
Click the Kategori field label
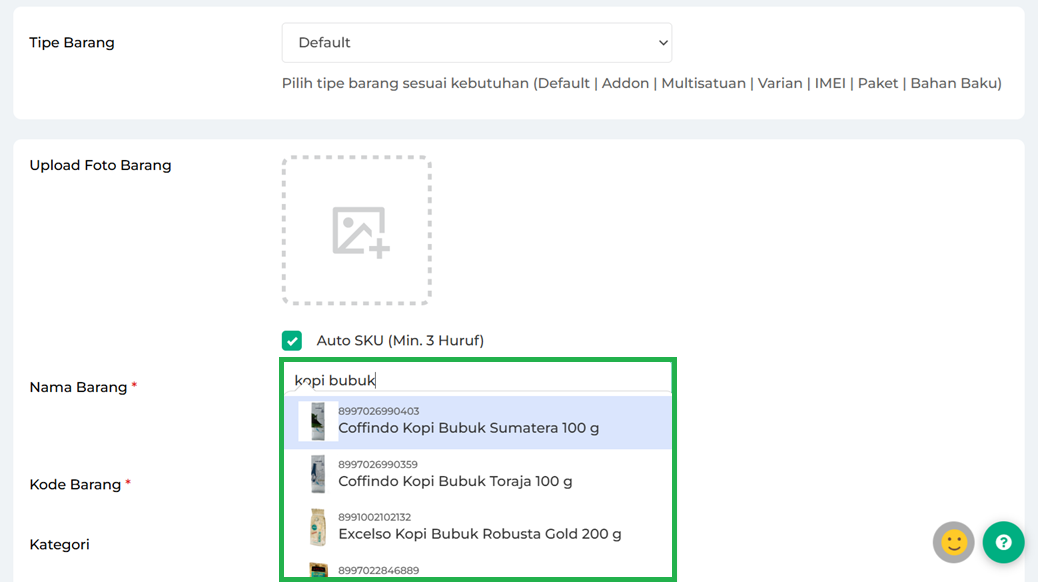point(59,545)
